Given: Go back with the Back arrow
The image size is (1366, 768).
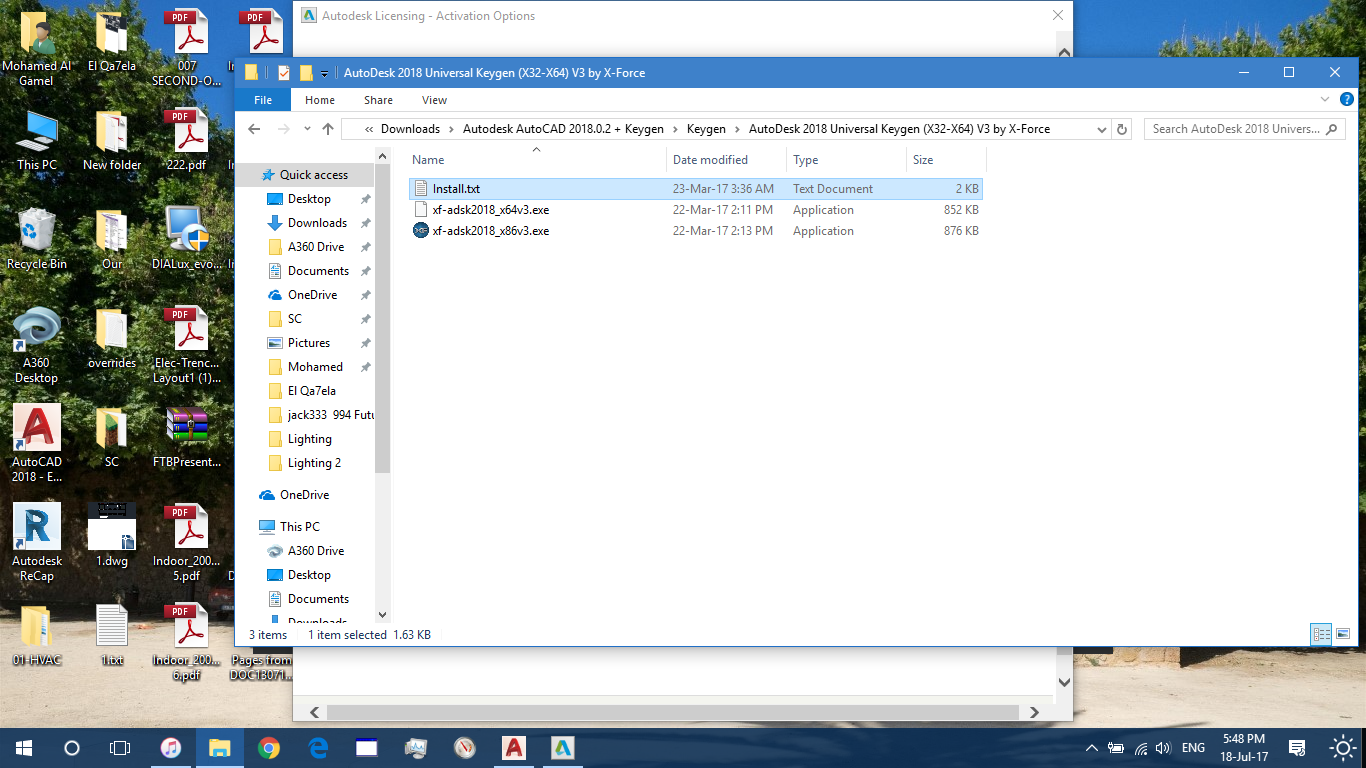Looking at the screenshot, I should coord(254,129).
